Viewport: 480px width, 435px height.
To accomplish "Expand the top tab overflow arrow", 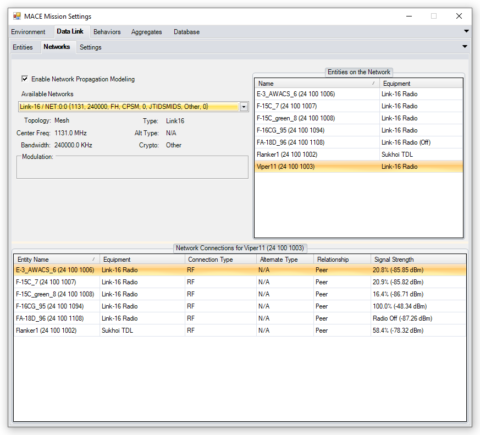I will pyautogui.click(x=466, y=31).
